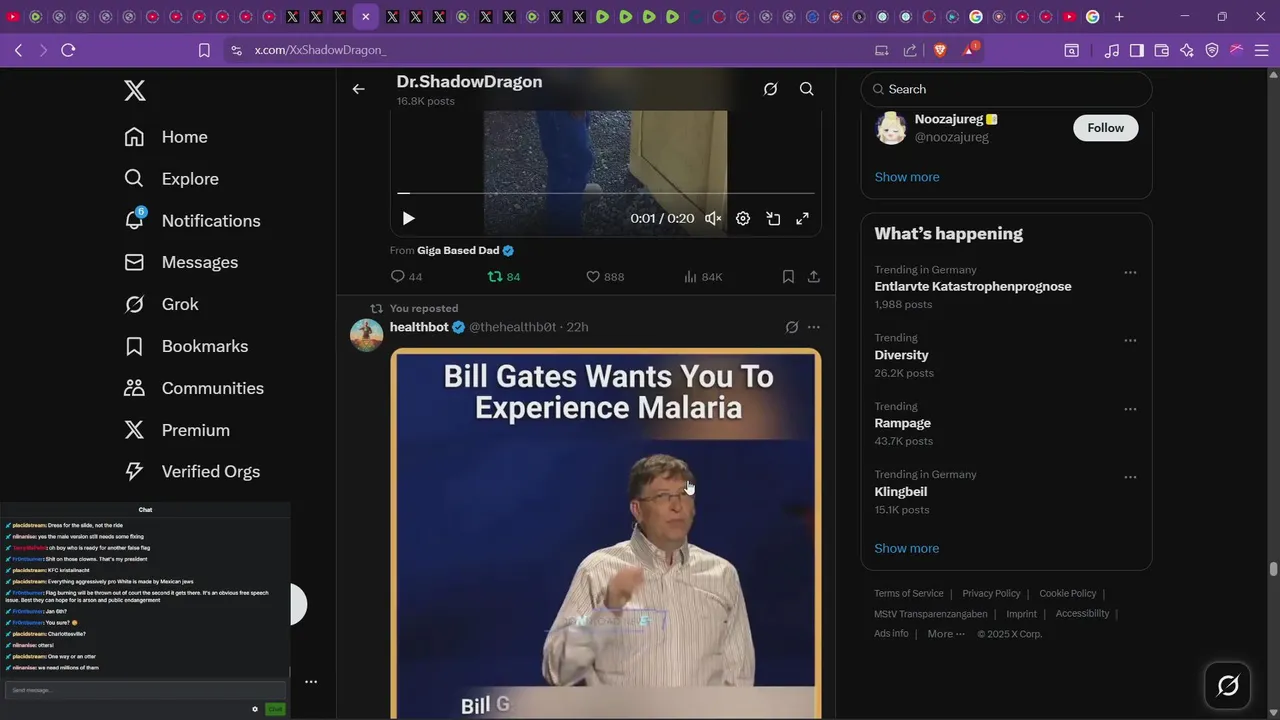The width and height of the screenshot is (1280, 720).
Task: Toggle picture-in-picture on the video
Action: click(x=773, y=218)
